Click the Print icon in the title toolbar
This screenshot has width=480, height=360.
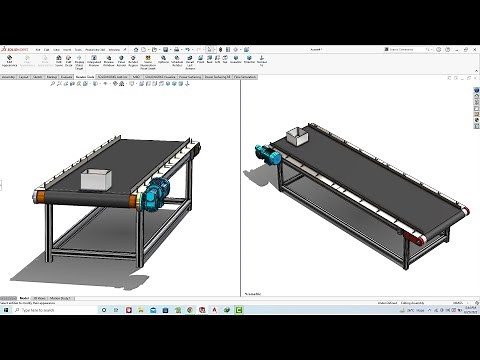coord(176,49)
